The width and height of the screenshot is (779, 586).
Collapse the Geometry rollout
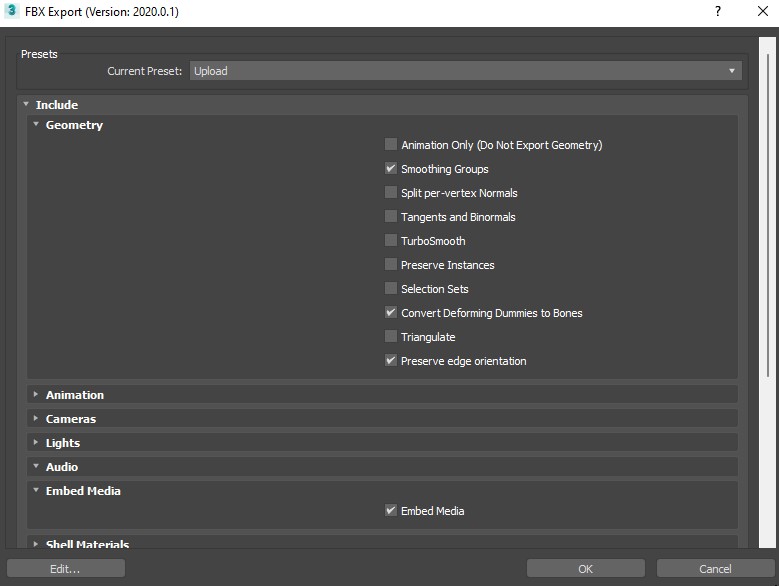pyautogui.click(x=37, y=125)
